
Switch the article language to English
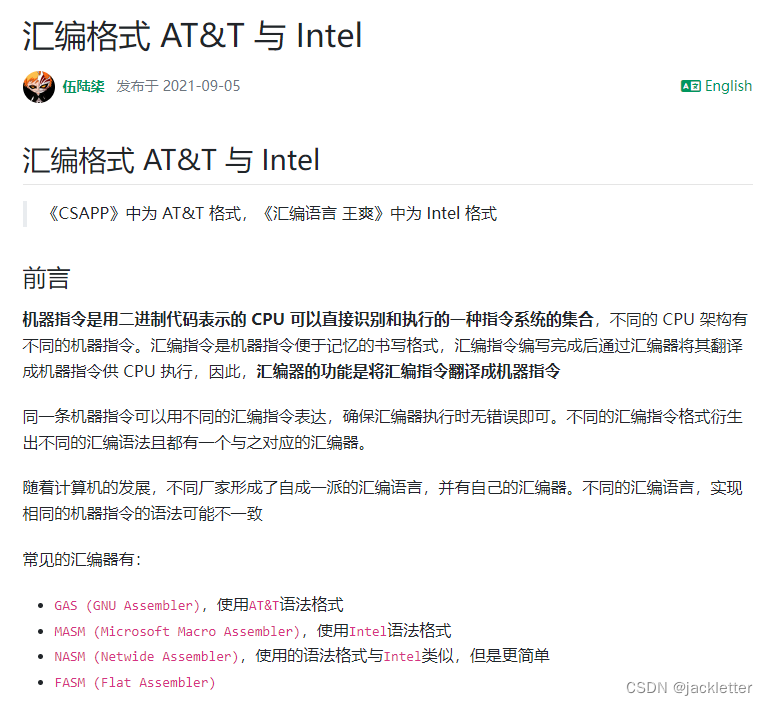[728, 86]
